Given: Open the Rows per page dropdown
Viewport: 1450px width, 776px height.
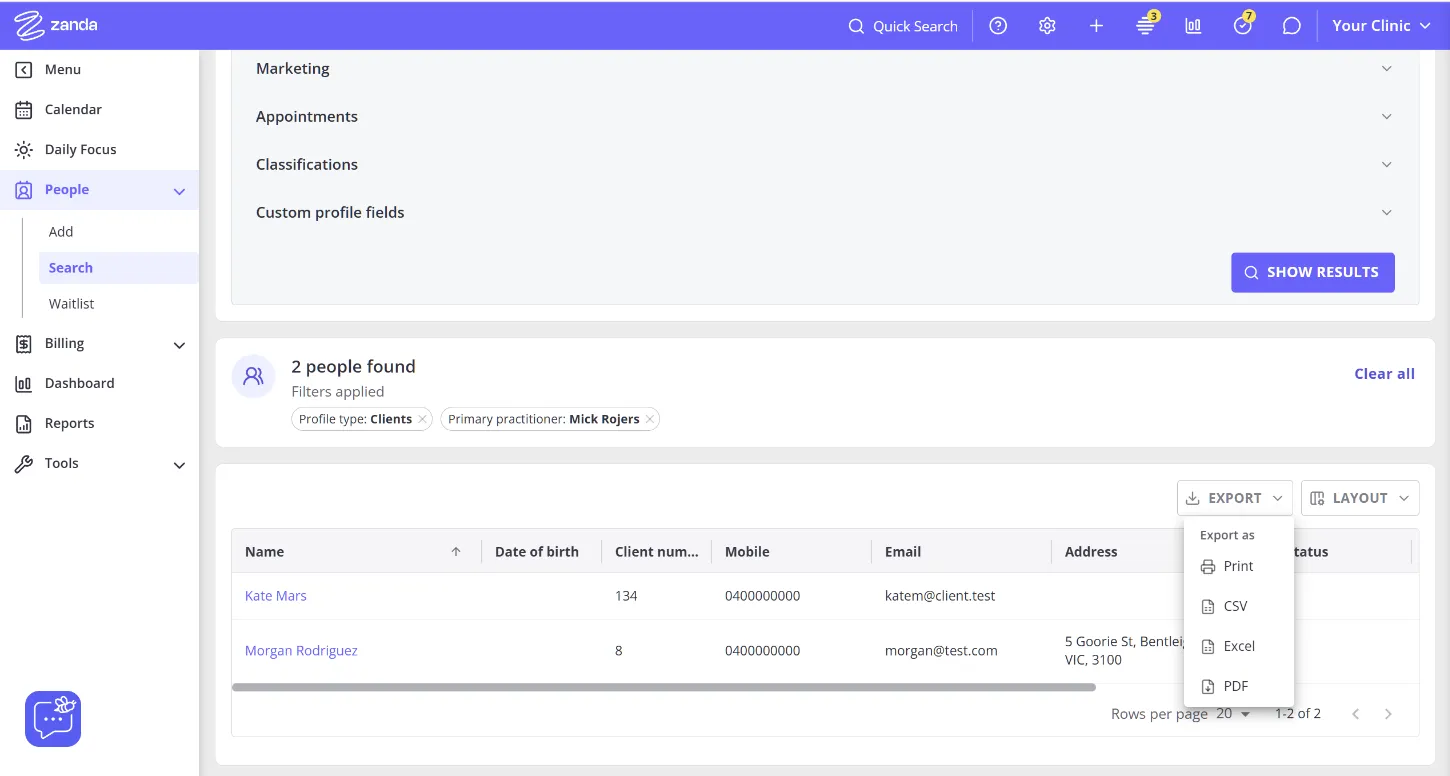Looking at the screenshot, I should click(x=1233, y=713).
